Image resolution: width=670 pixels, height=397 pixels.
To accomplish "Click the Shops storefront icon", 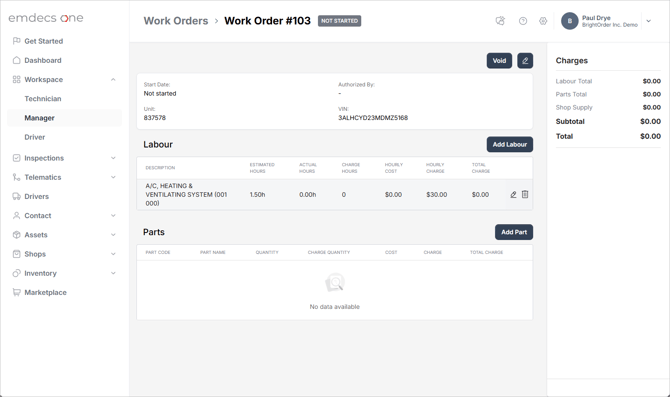I will point(16,254).
